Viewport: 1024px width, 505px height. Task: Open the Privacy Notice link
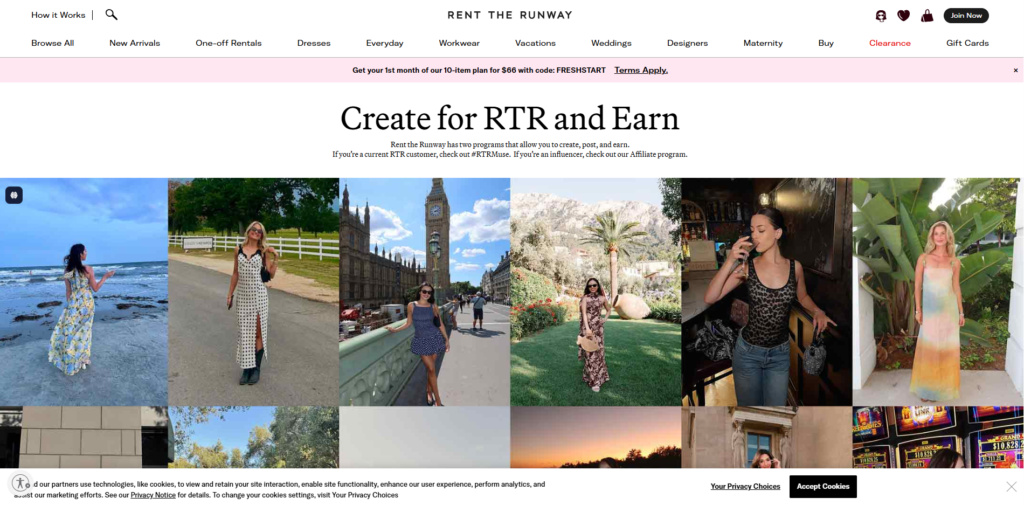153,495
